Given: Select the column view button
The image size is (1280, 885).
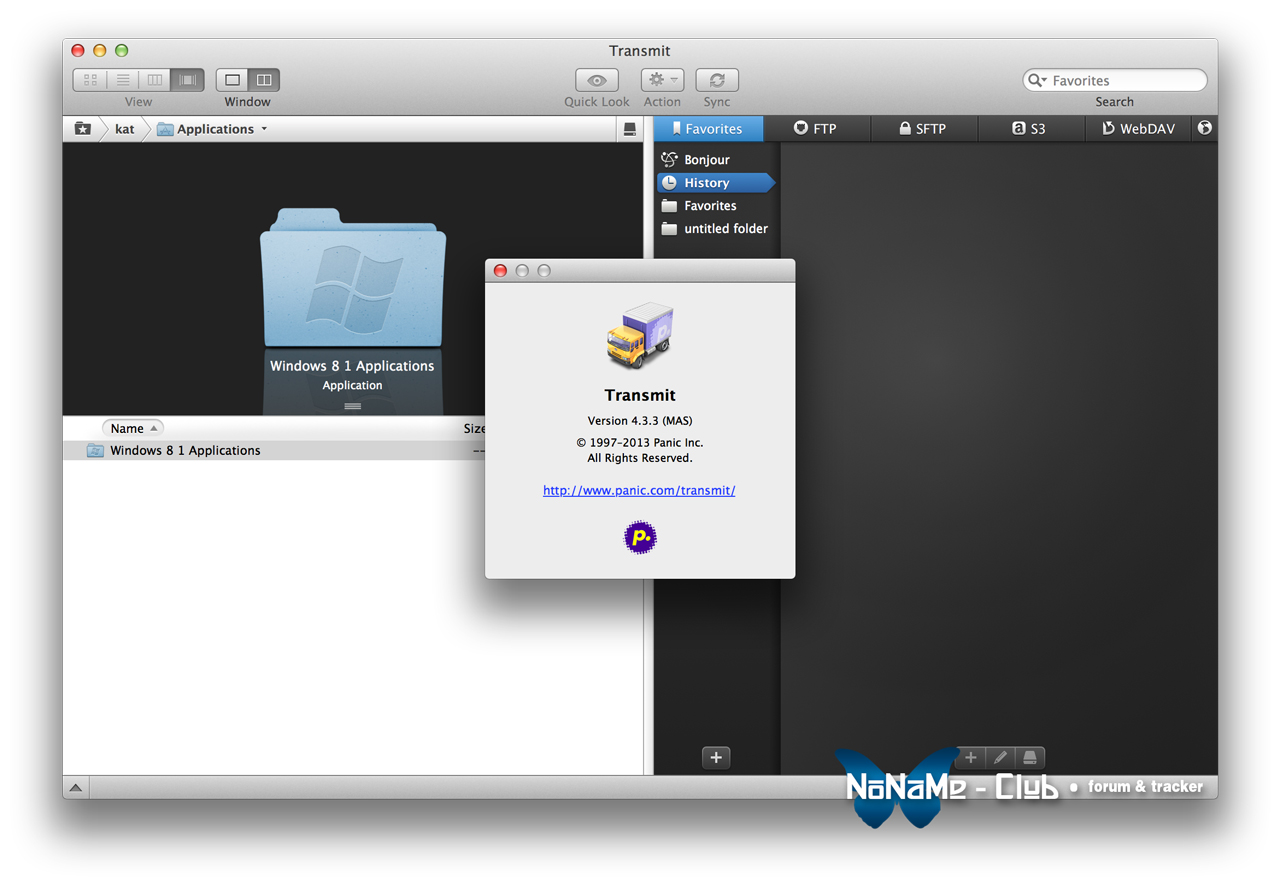Looking at the screenshot, I should (154, 80).
